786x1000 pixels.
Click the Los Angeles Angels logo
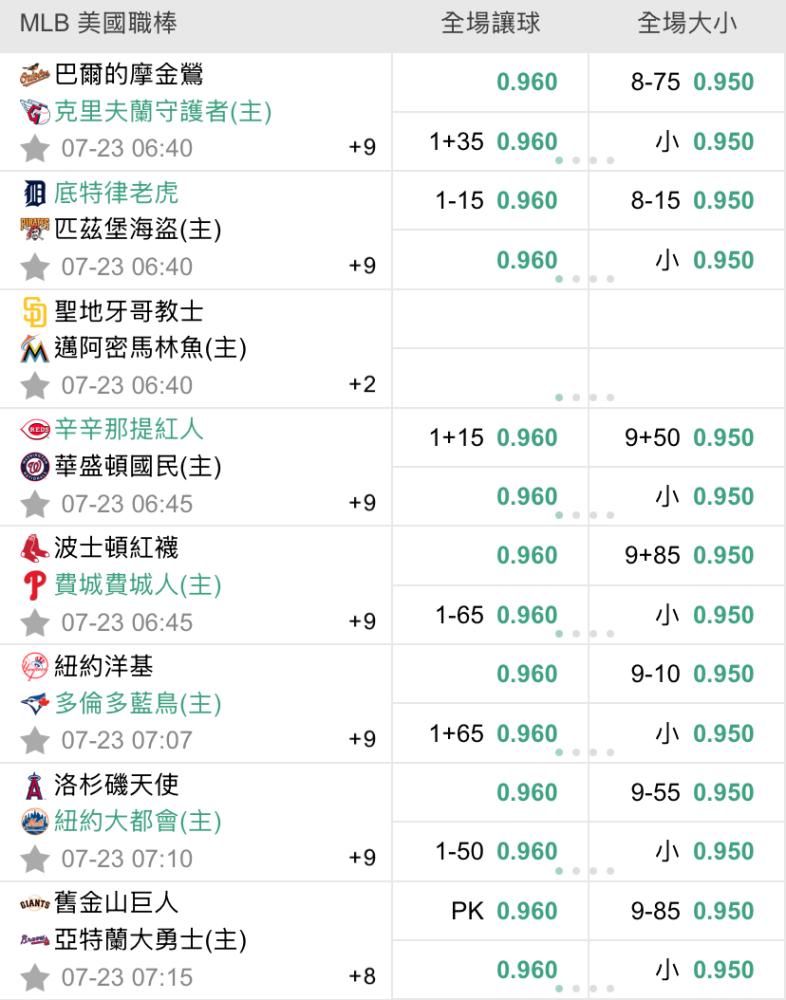pyautogui.click(x=34, y=786)
